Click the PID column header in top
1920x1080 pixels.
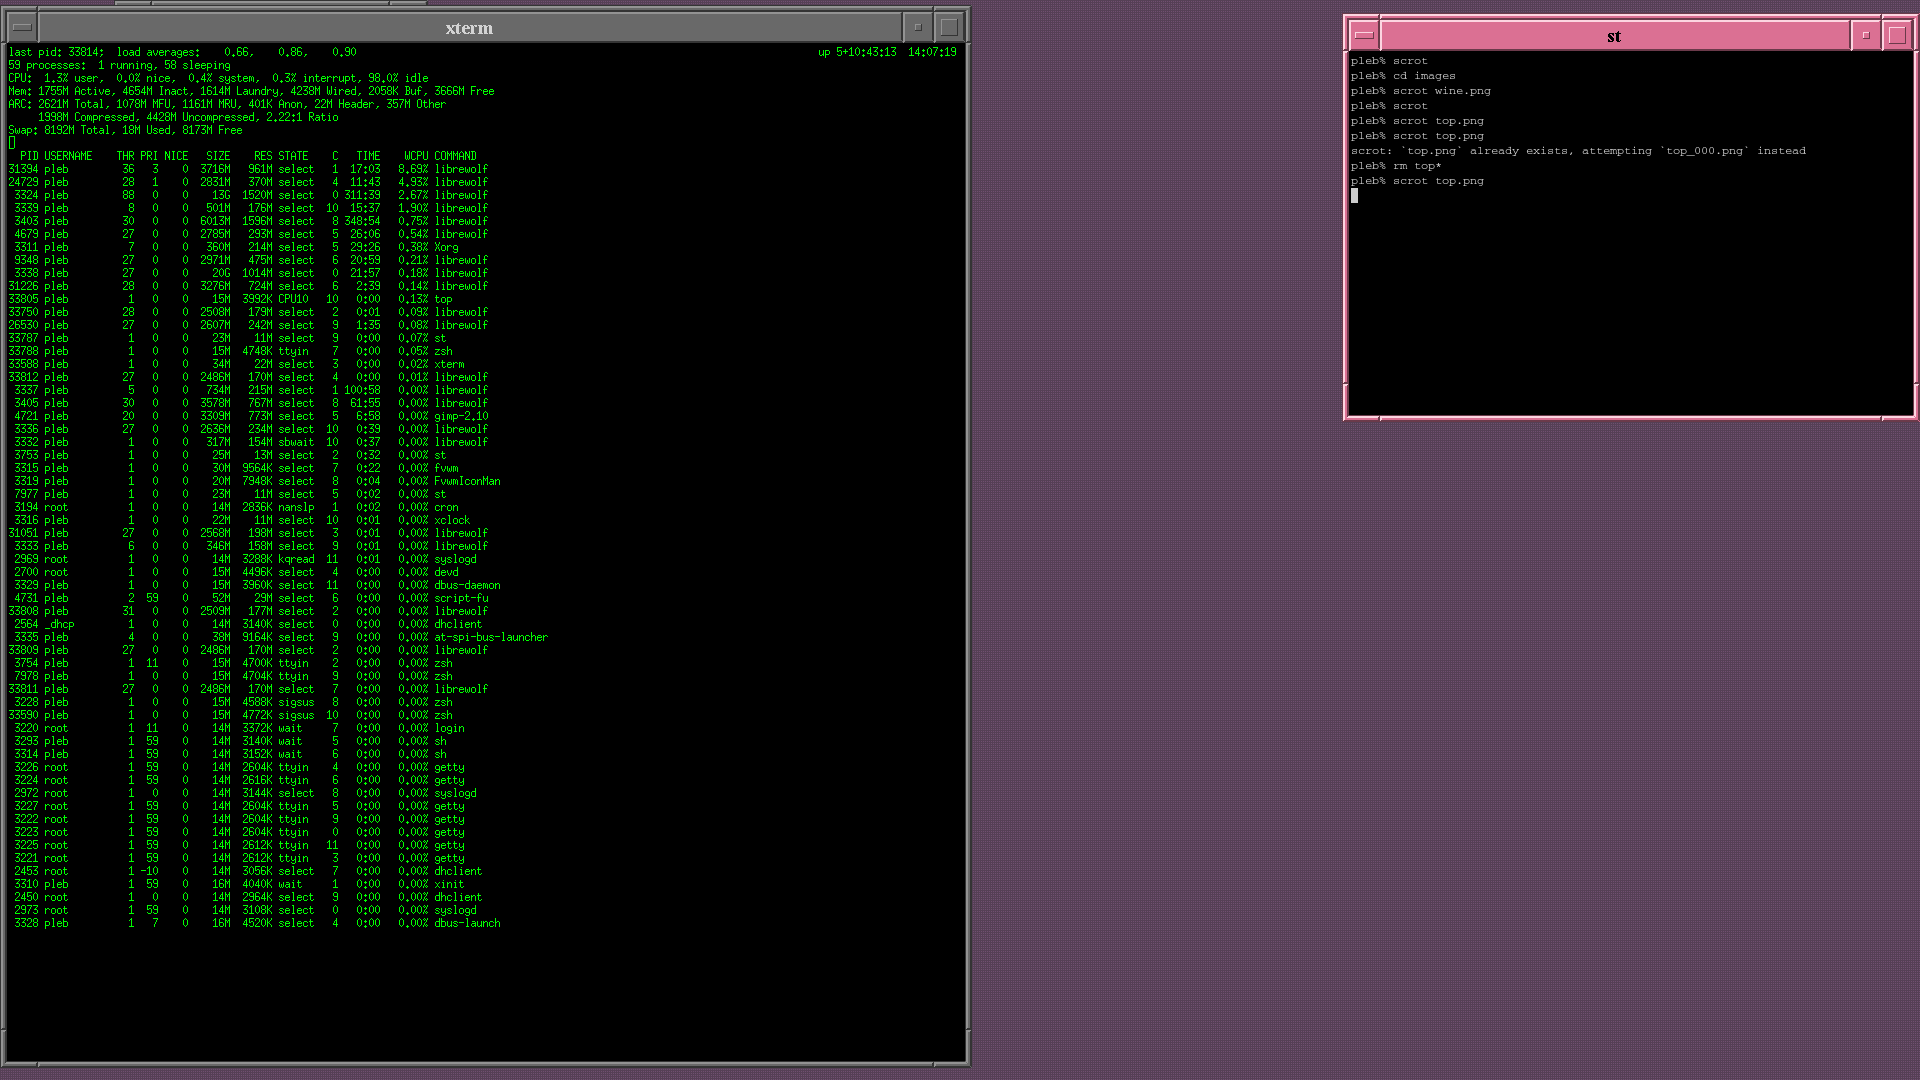(x=29, y=156)
